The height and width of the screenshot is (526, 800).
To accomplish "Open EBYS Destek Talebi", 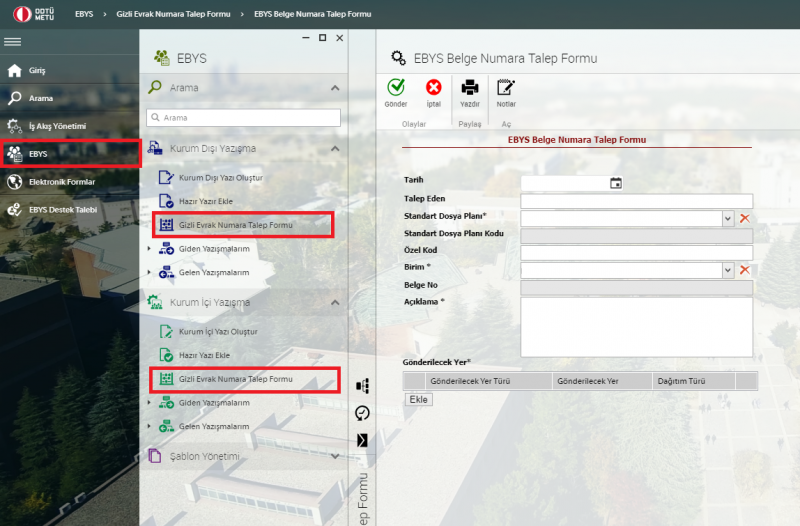I will (x=69, y=209).
